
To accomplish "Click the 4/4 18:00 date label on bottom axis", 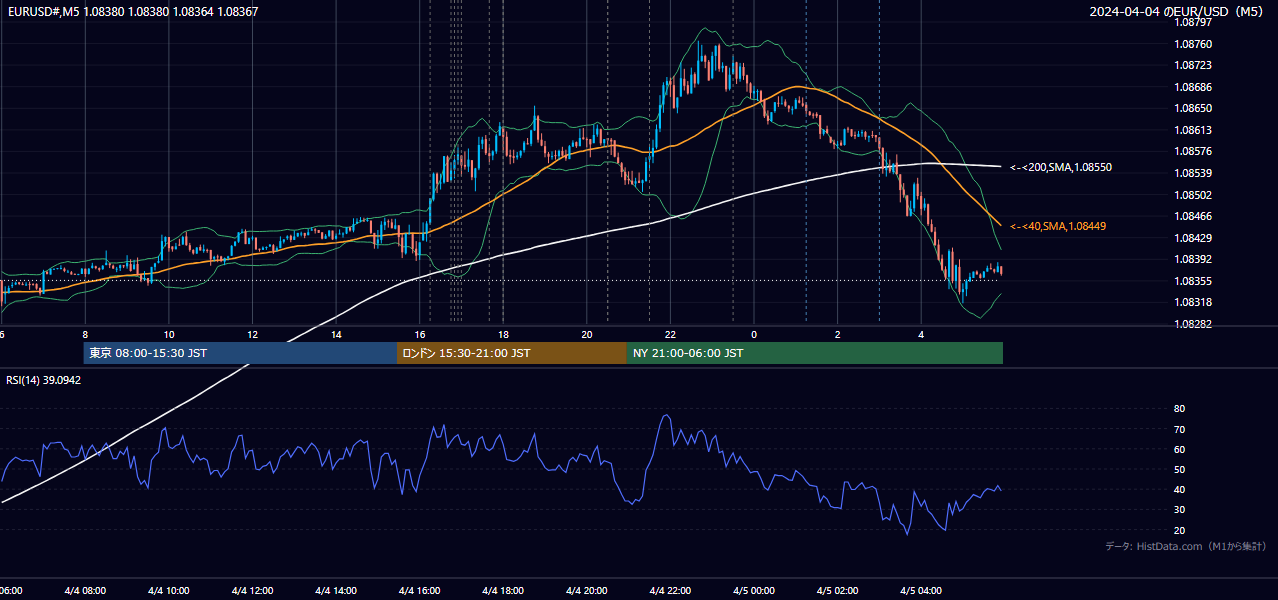I will point(503,591).
